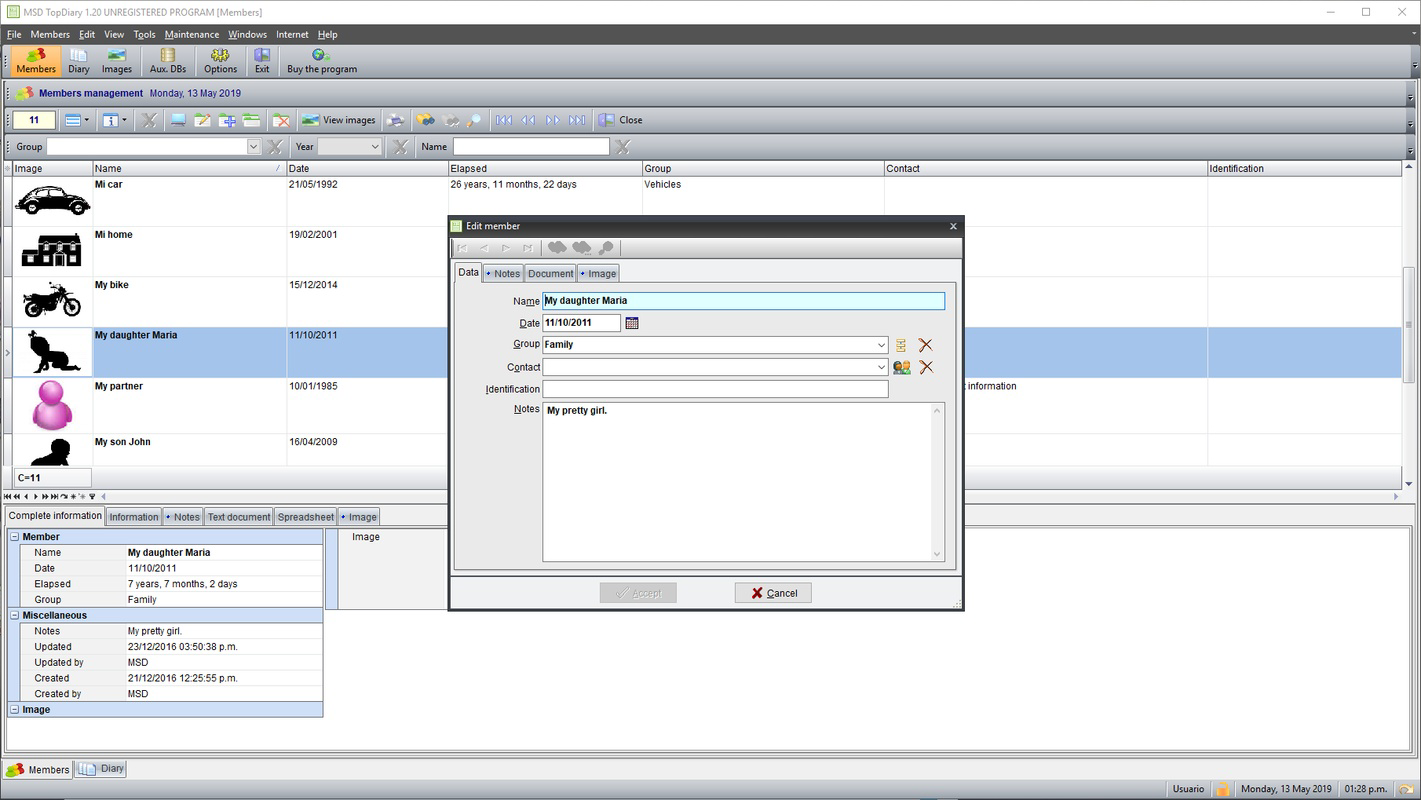Image resolution: width=1421 pixels, height=800 pixels.
Task: Open the Group filter dropdown in the filter bar
Action: (253, 147)
